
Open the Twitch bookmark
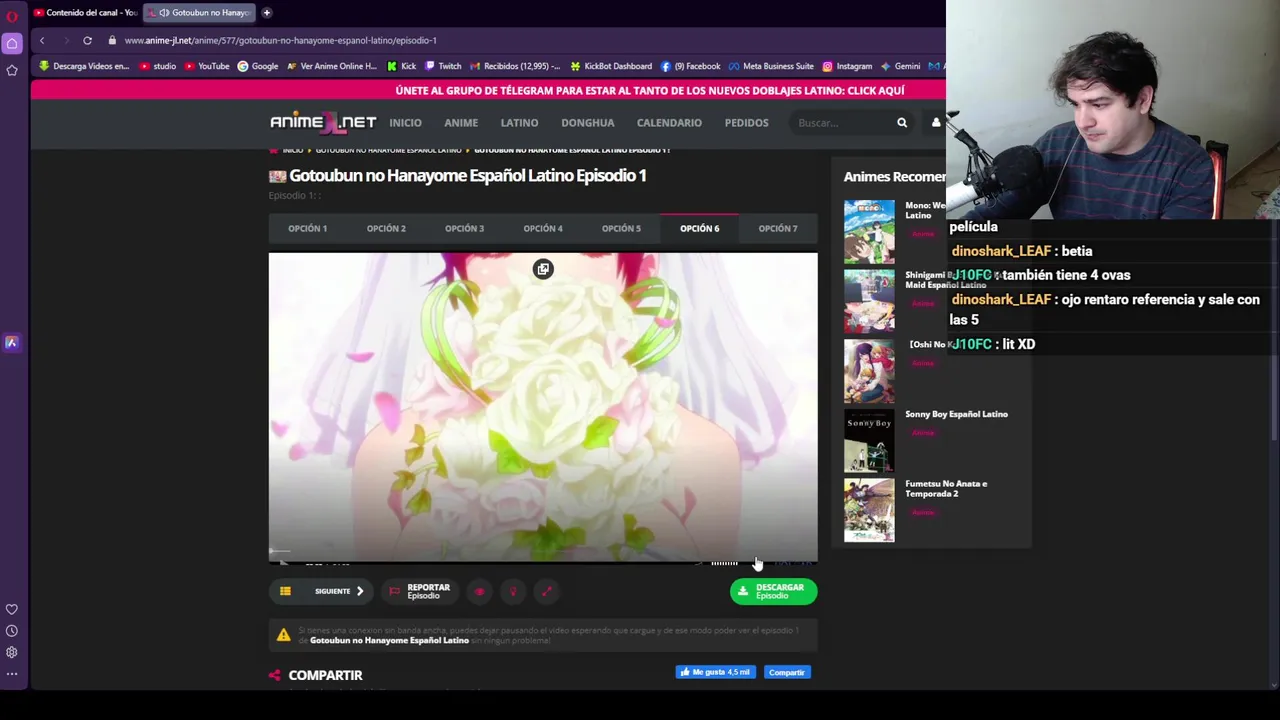tap(443, 66)
